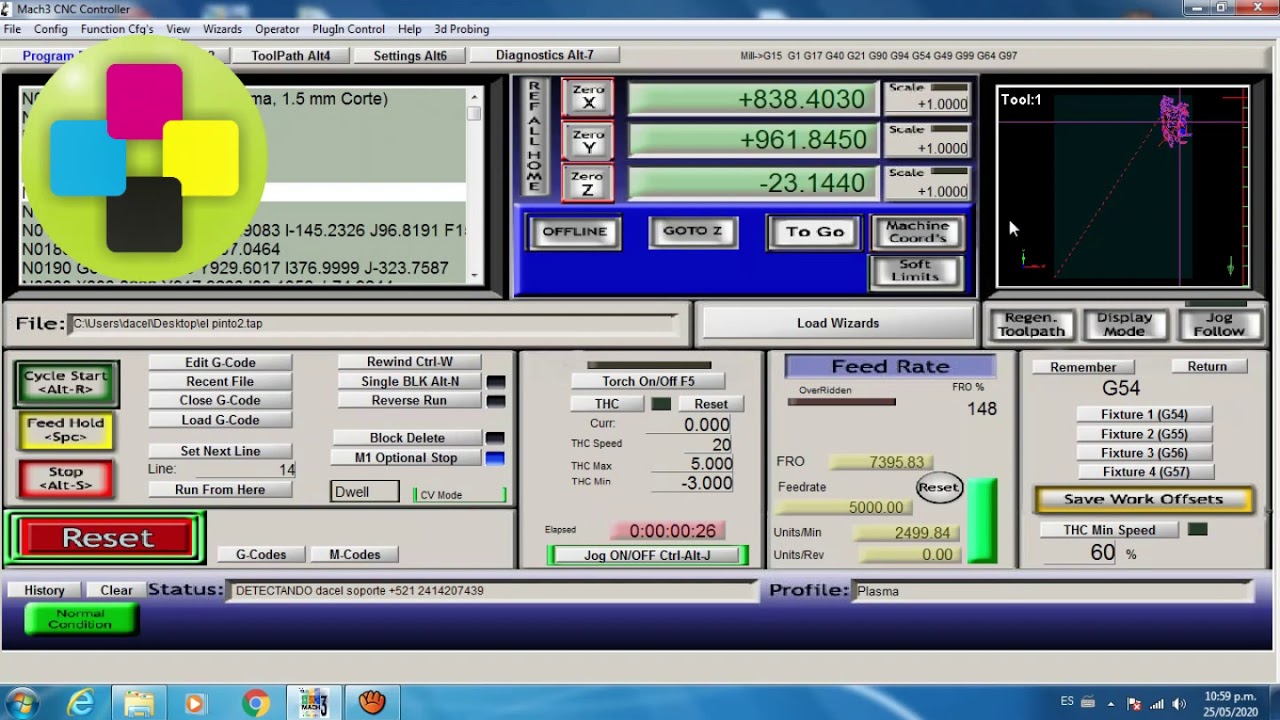This screenshot has width=1280, height=720.
Task: Click the round feed rate Reset button
Action: click(938, 488)
